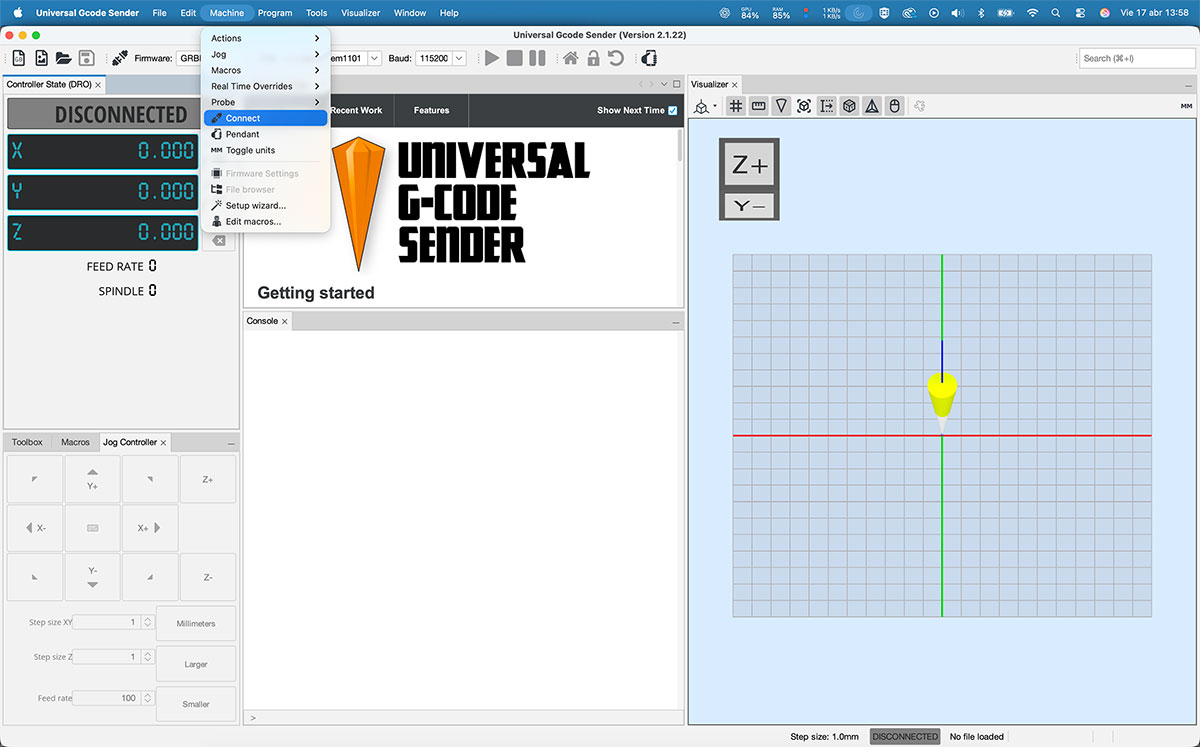The image size is (1200, 747).
Task: Click the Z+ jog button
Action: click(x=208, y=479)
